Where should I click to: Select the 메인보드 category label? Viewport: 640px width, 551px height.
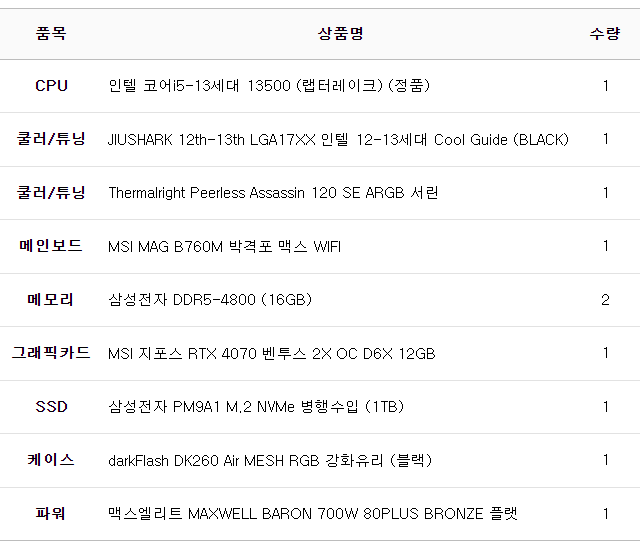tap(51, 246)
